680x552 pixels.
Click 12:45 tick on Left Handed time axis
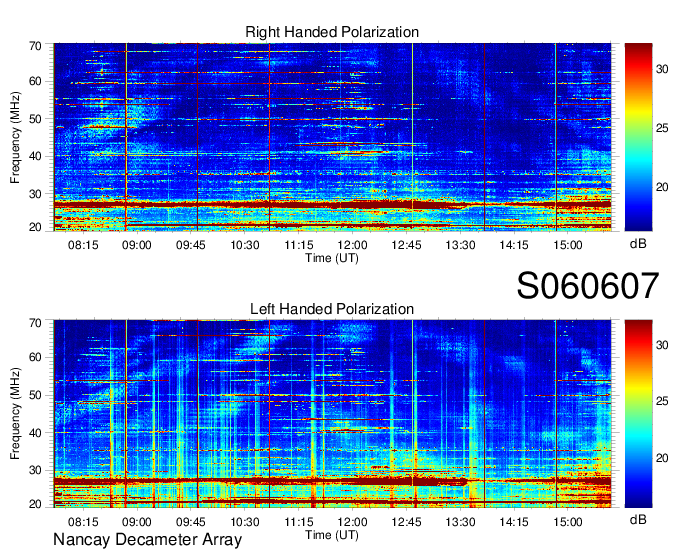click(x=406, y=522)
